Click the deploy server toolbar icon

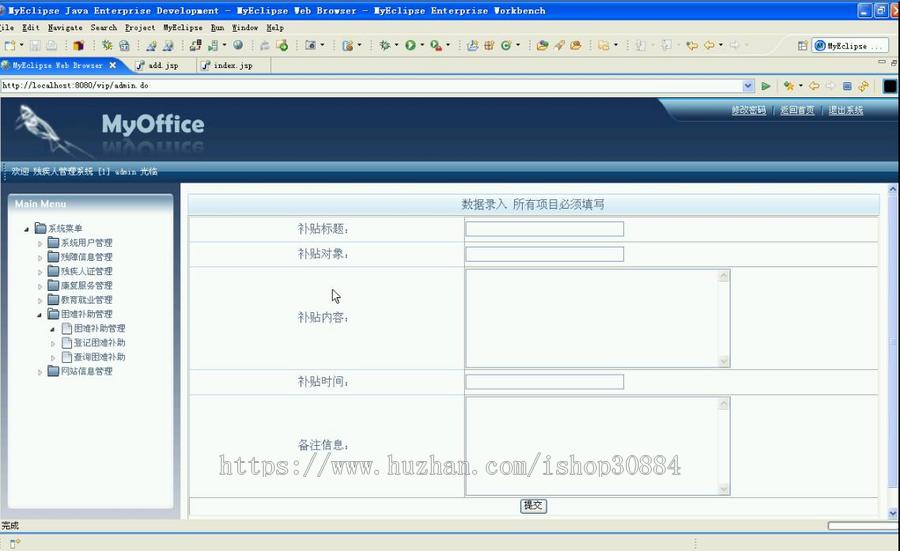pyautogui.click(x=195, y=45)
